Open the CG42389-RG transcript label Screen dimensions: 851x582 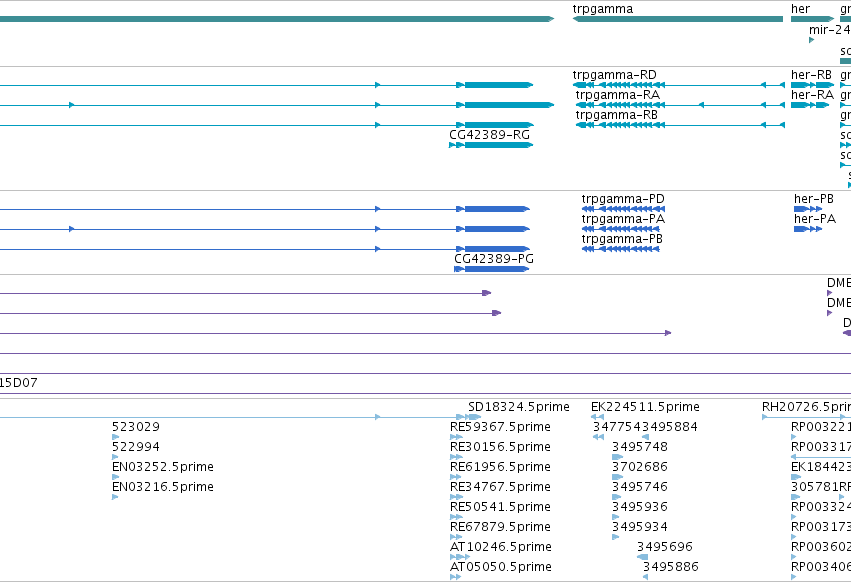pos(489,134)
